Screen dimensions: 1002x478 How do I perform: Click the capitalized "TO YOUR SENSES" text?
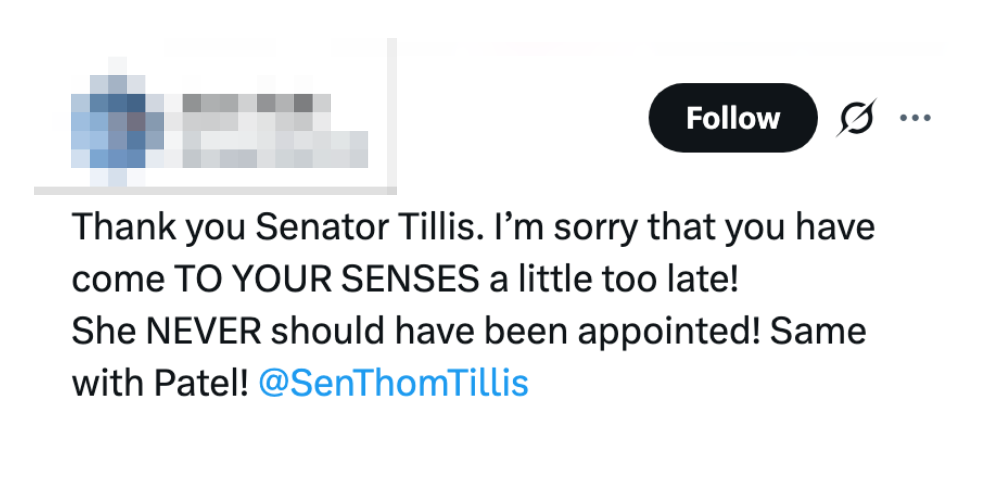[x=326, y=280]
